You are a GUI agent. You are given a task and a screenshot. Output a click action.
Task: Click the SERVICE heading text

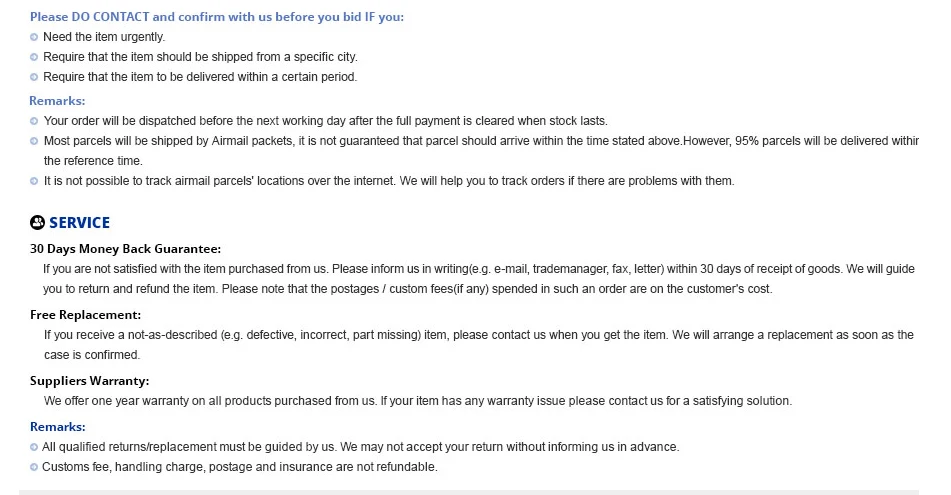[x=79, y=223]
